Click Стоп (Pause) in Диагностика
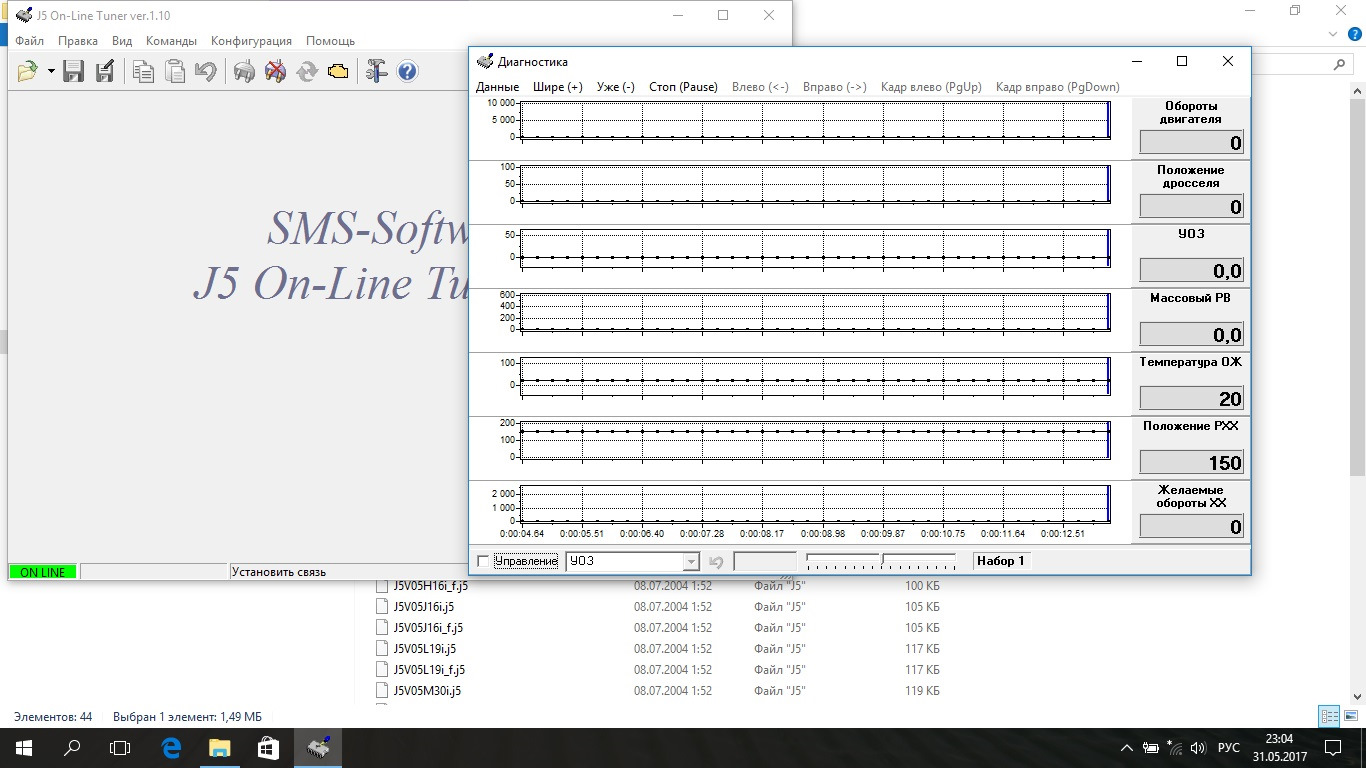The width and height of the screenshot is (1366, 768). (683, 87)
